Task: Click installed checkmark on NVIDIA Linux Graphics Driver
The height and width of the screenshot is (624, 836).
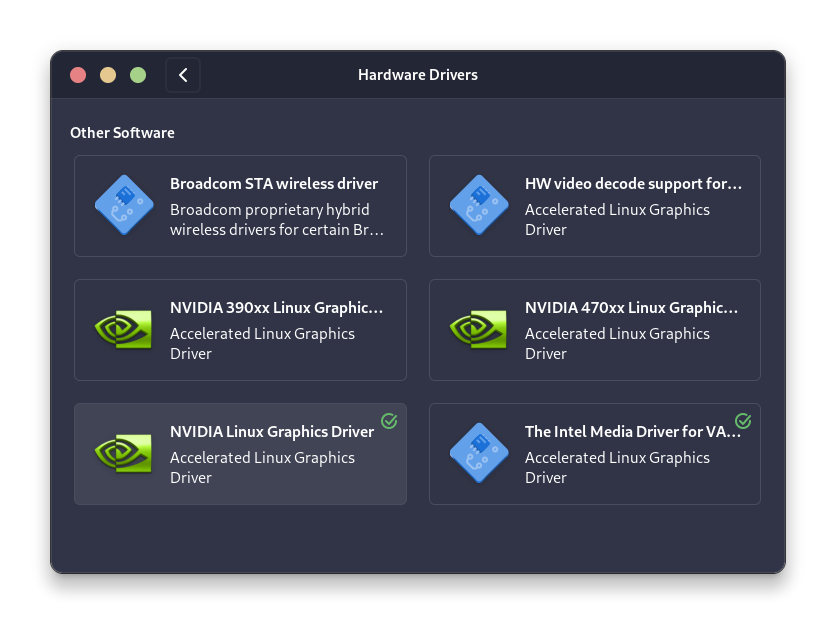Action: (389, 421)
